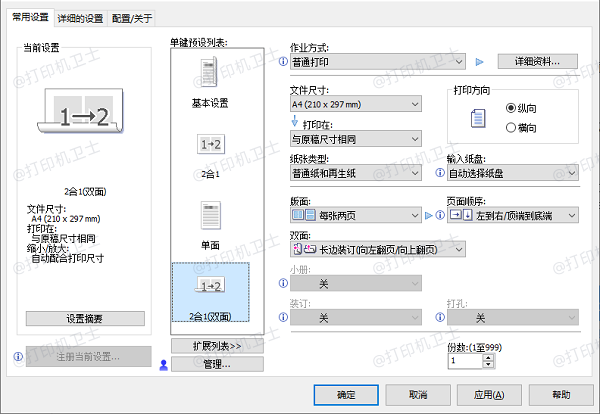
Task: Increase copies with the up spinner arrow
Action: pyautogui.click(x=488, y=357)
